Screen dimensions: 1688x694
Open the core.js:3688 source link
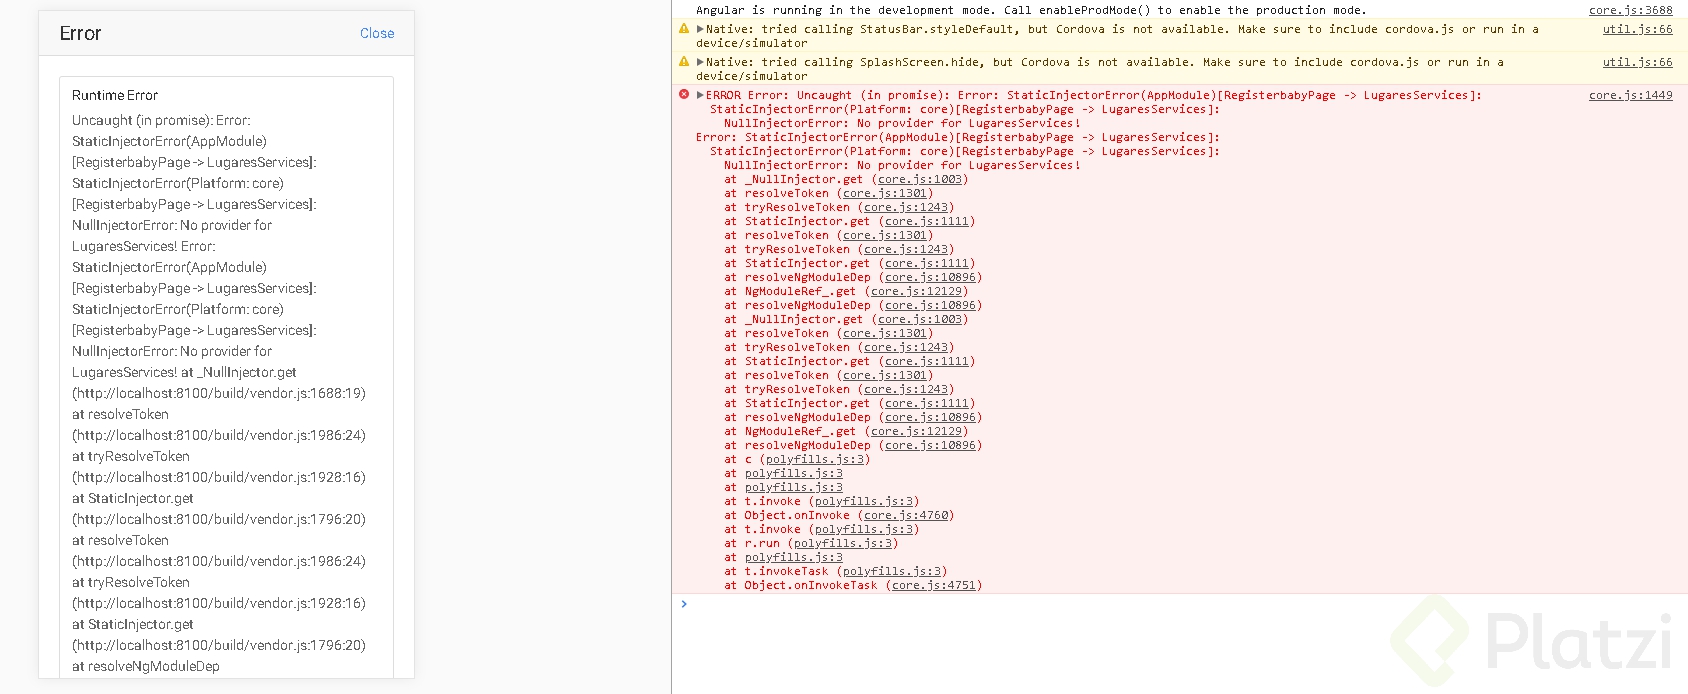1630,10
